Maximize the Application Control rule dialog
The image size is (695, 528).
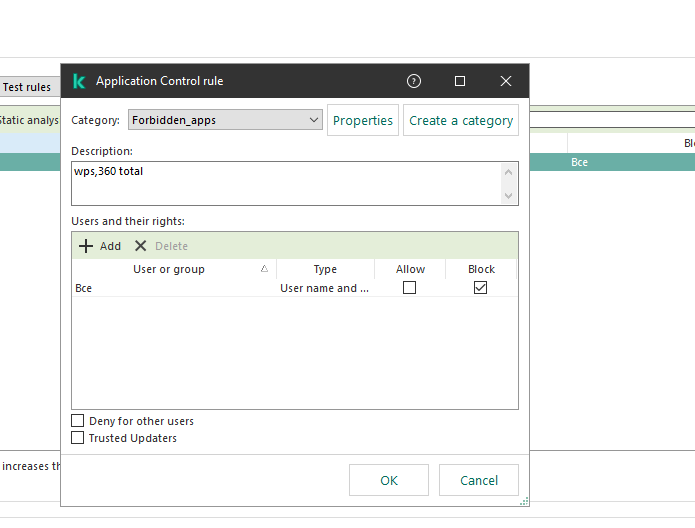(460, 81)
